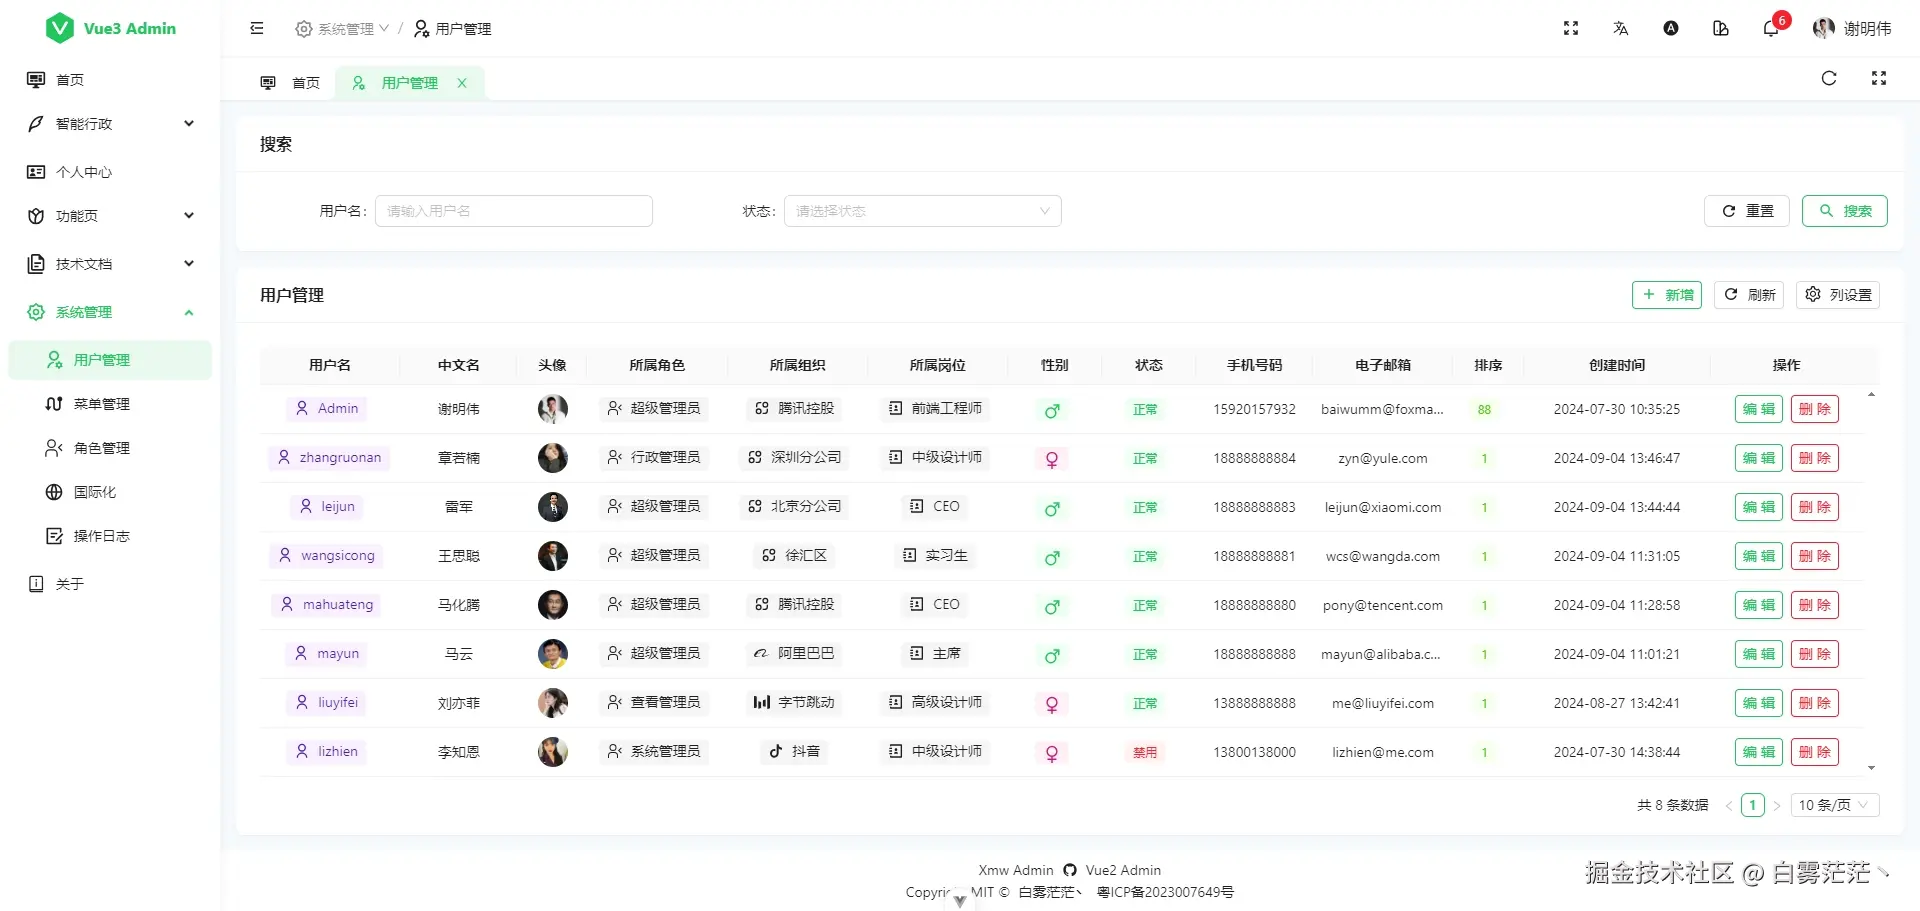Open notifications bell with 6 badge
Screen dimensions: 1920x911
[1772, 28]
